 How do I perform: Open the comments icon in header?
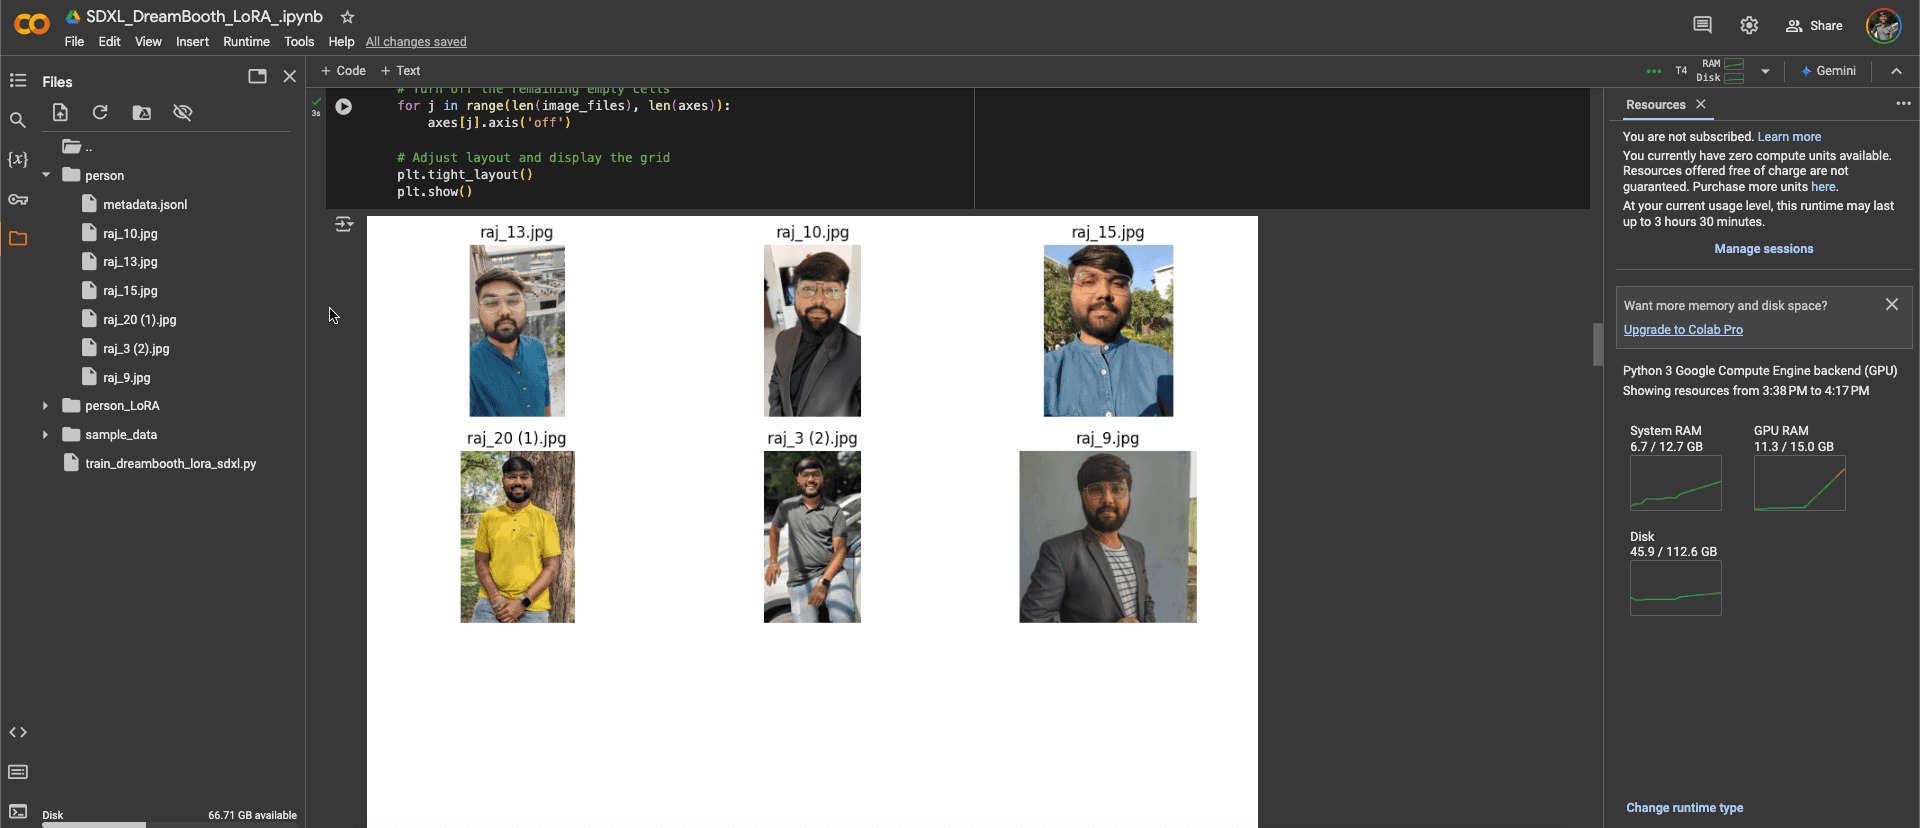[1702, 26]
